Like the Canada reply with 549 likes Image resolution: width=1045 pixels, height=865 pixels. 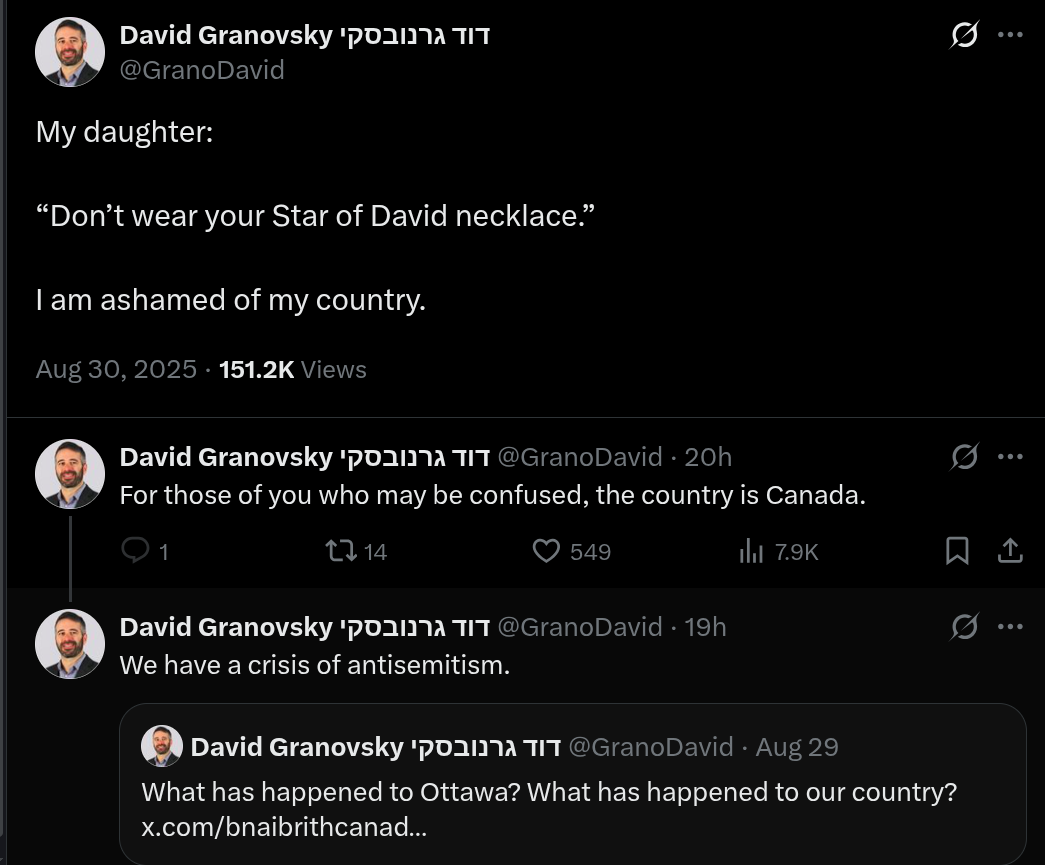[546, 551]
